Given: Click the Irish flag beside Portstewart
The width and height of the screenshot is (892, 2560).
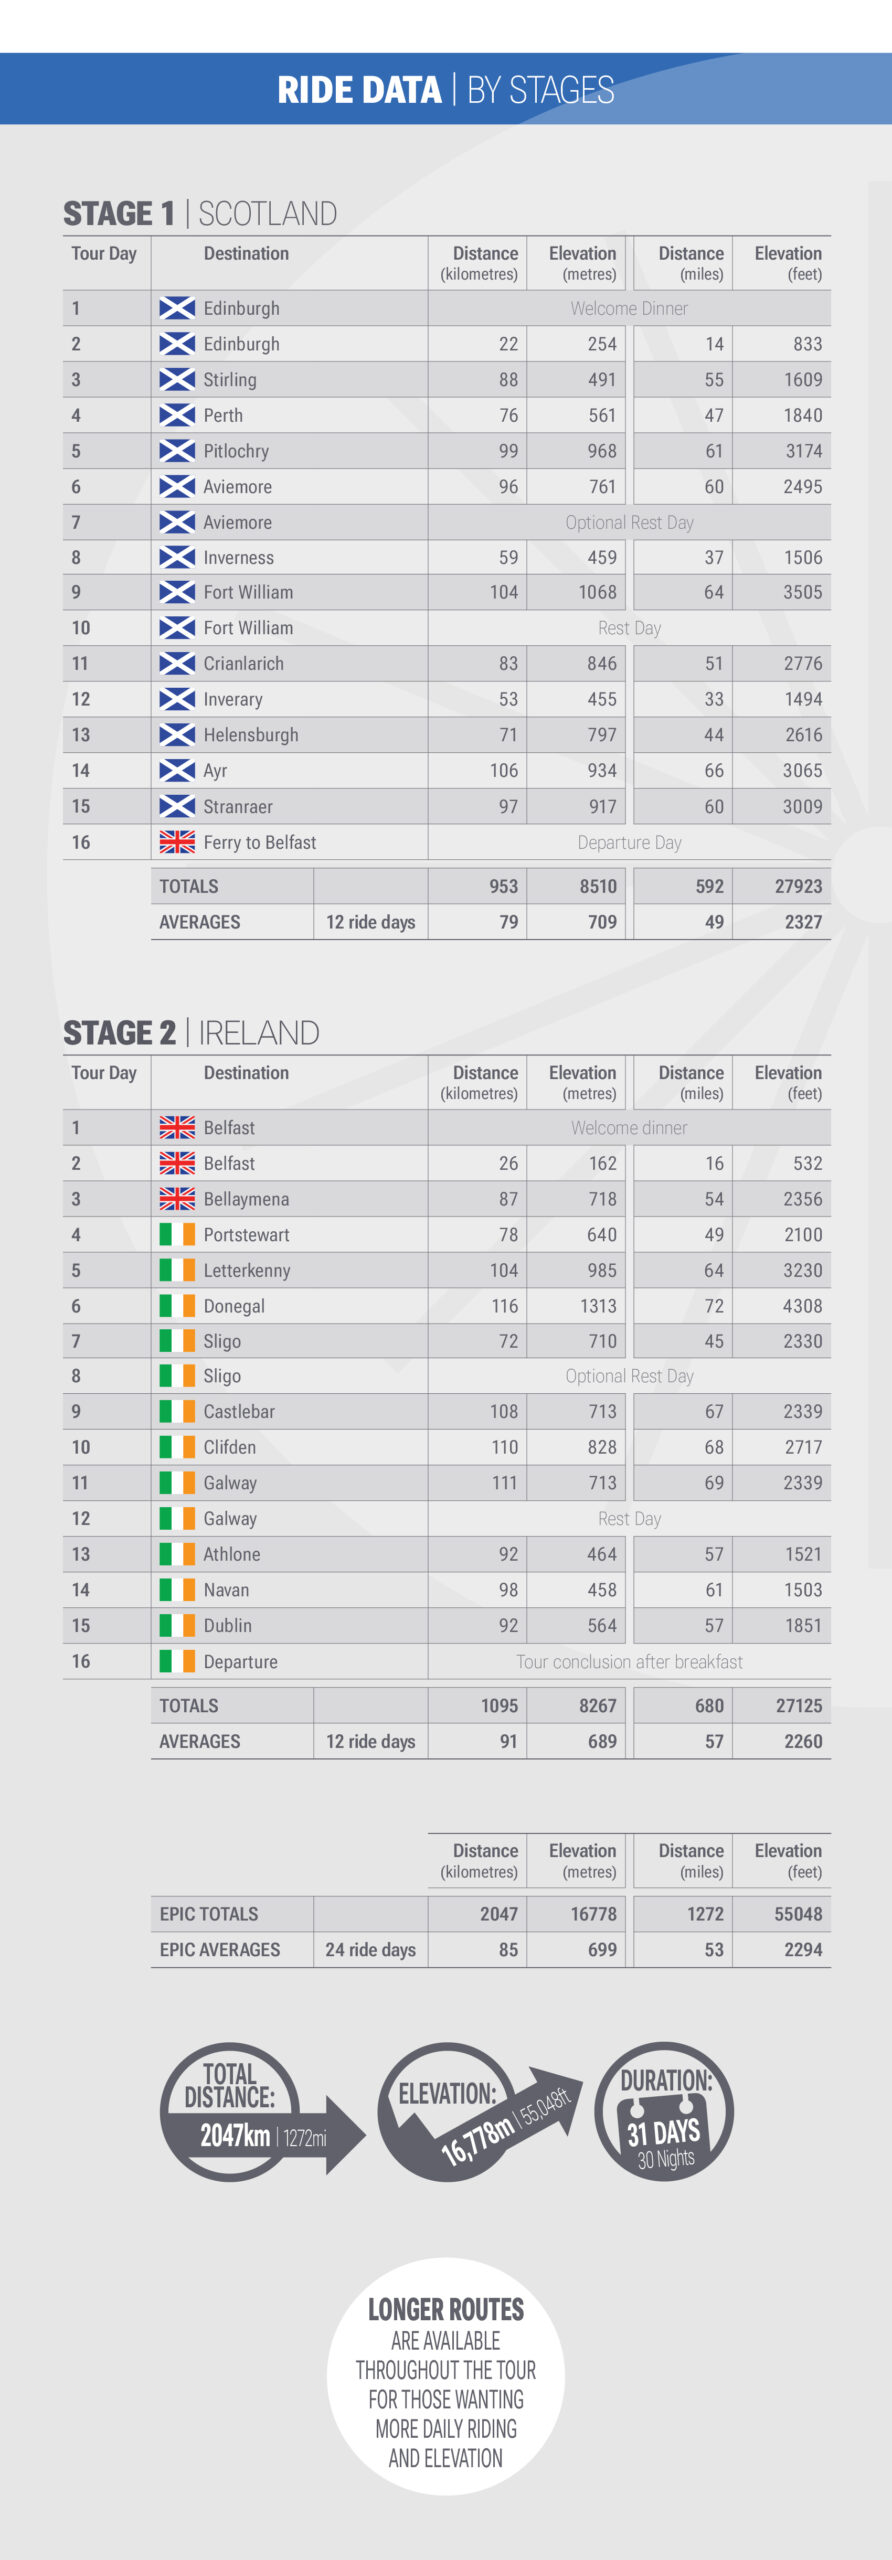Looking at the screenshot, I should (177, 1234).
